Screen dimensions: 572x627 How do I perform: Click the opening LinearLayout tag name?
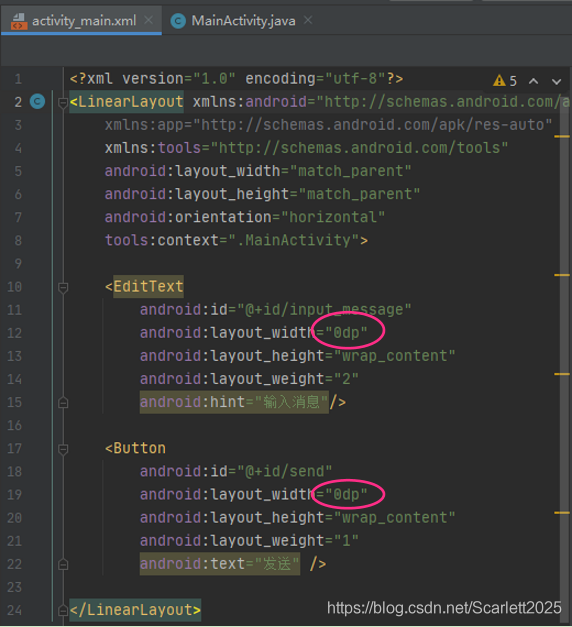pos(131,102)
